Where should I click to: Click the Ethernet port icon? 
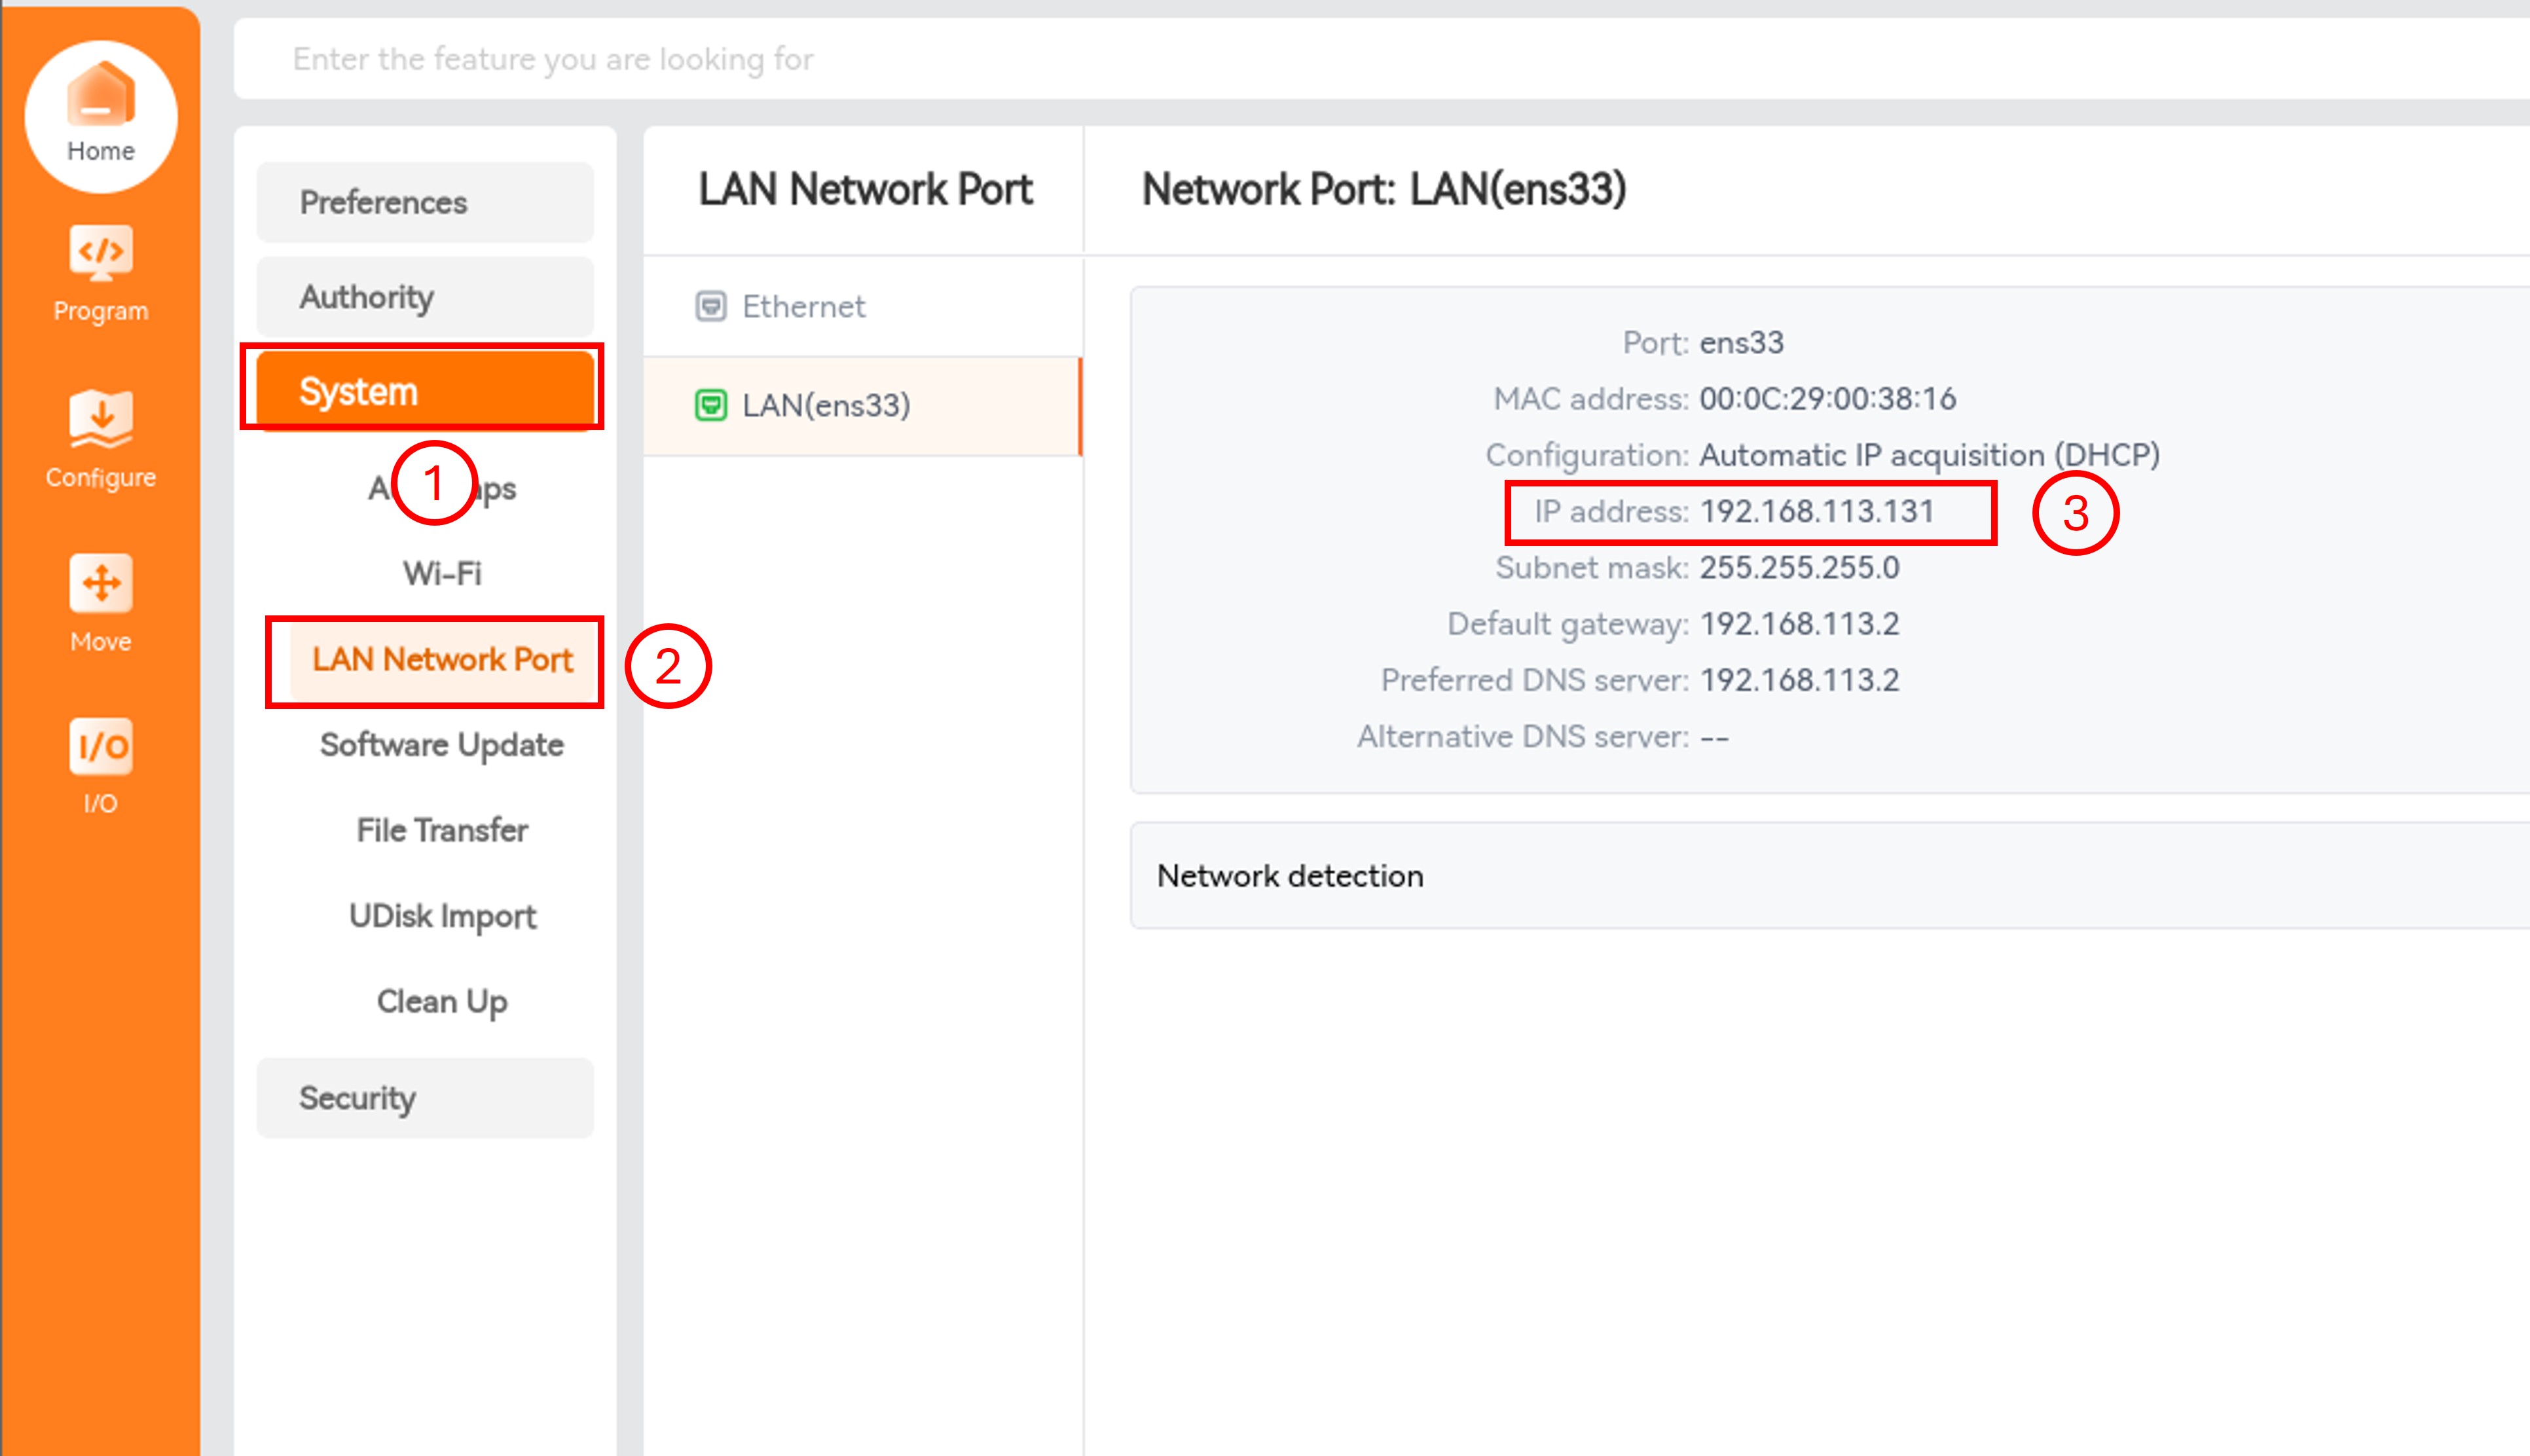(x=710, y=306)
